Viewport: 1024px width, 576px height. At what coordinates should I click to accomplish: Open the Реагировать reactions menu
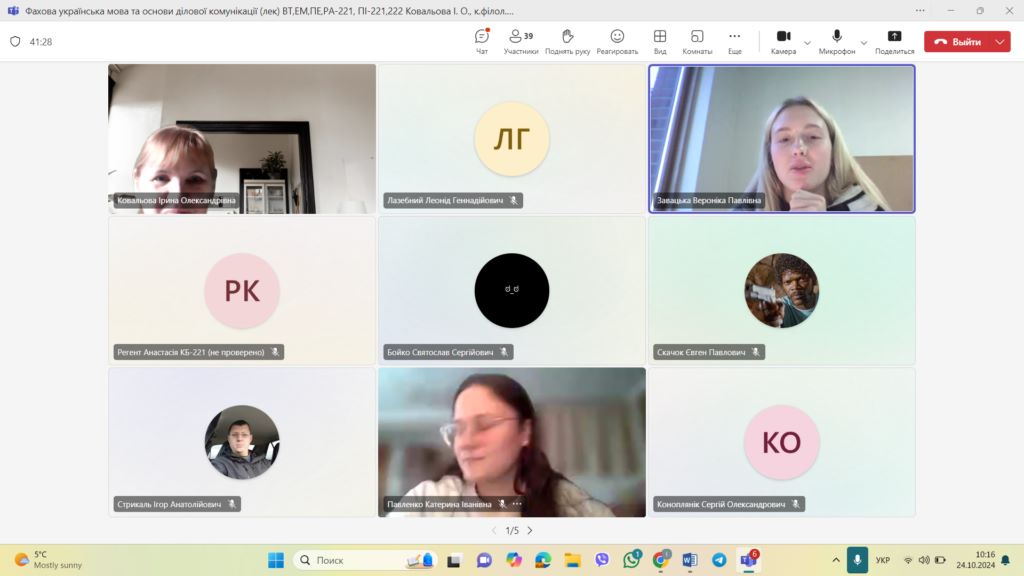point(617,41)
